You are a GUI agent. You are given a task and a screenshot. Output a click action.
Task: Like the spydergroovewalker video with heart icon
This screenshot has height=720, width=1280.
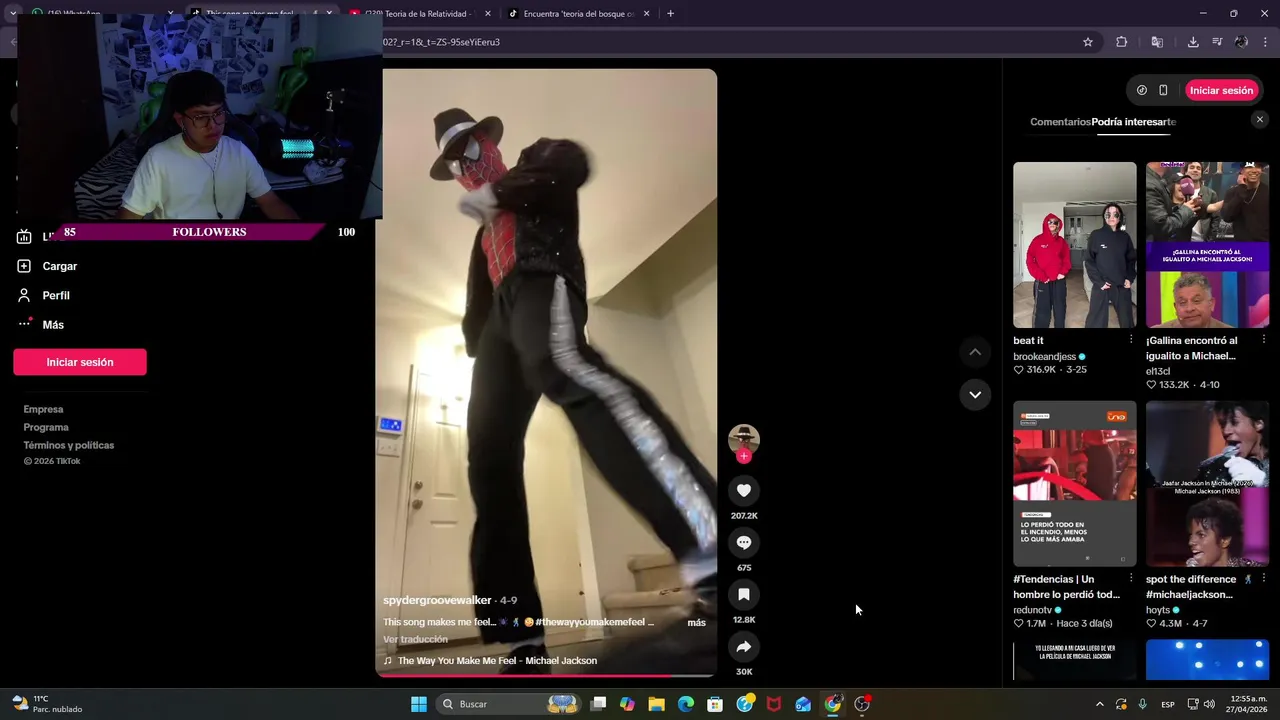744,490
